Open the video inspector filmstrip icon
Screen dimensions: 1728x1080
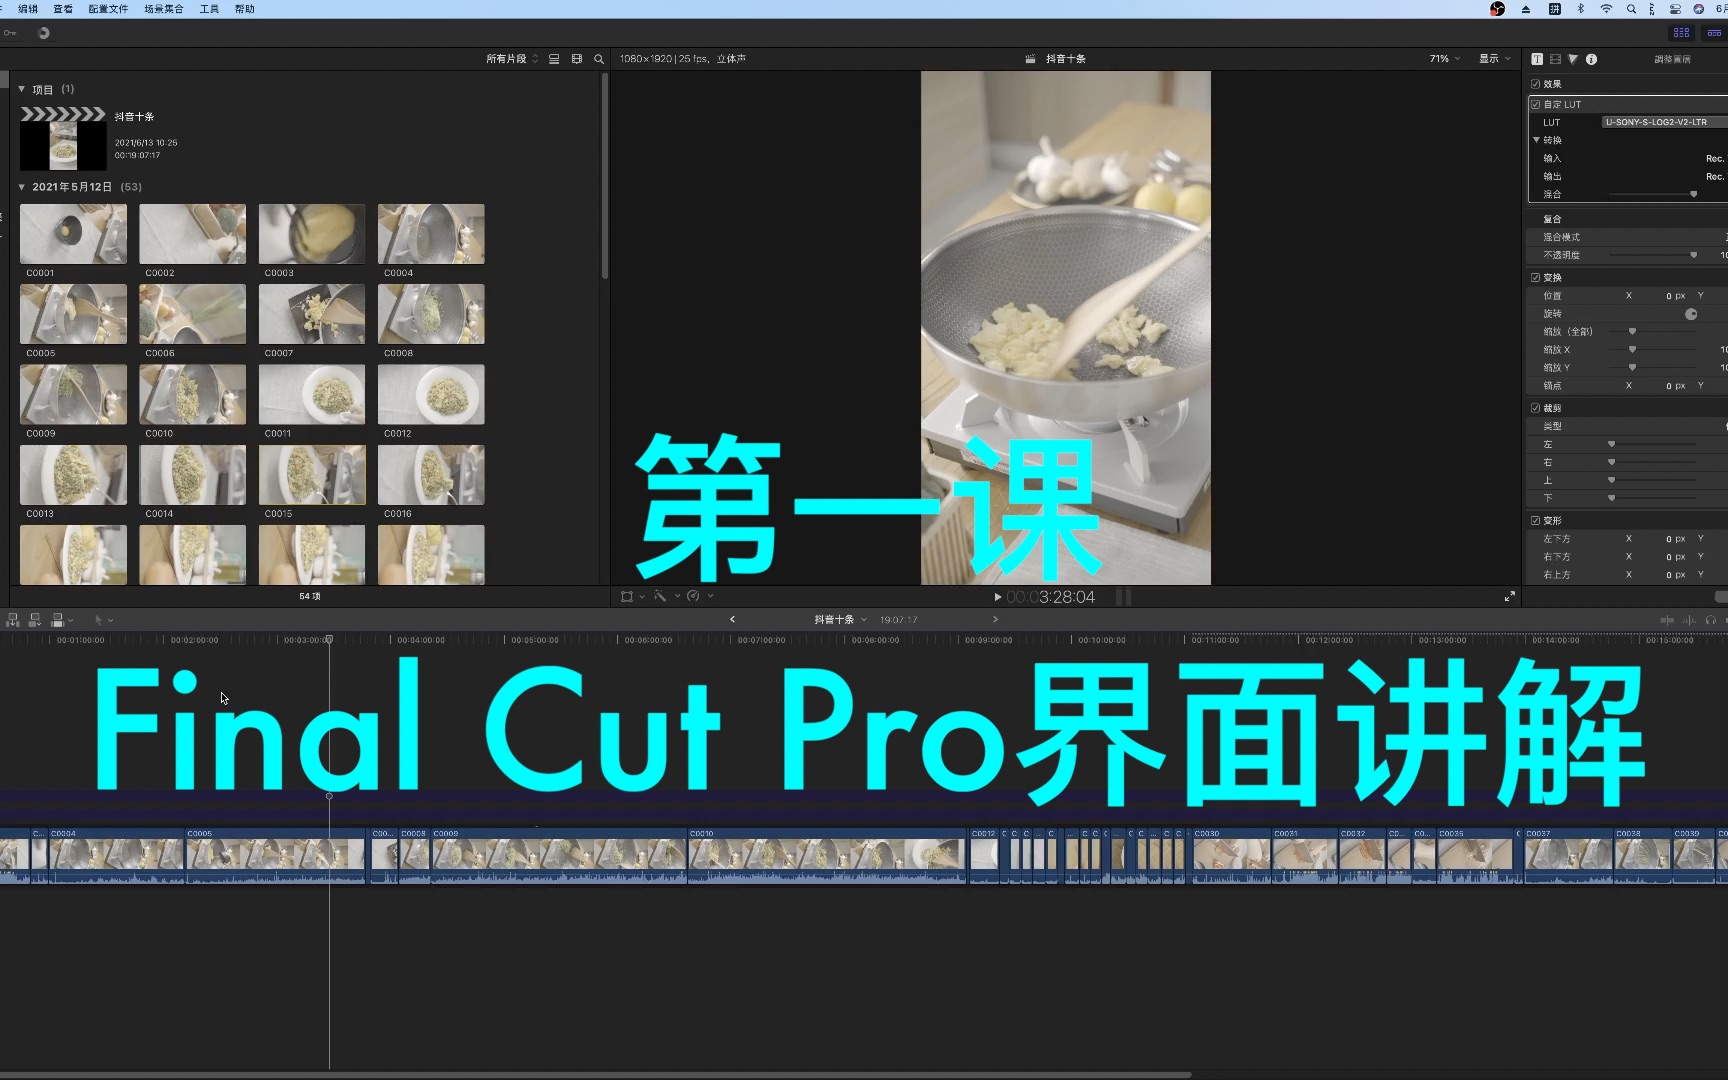1555,59
